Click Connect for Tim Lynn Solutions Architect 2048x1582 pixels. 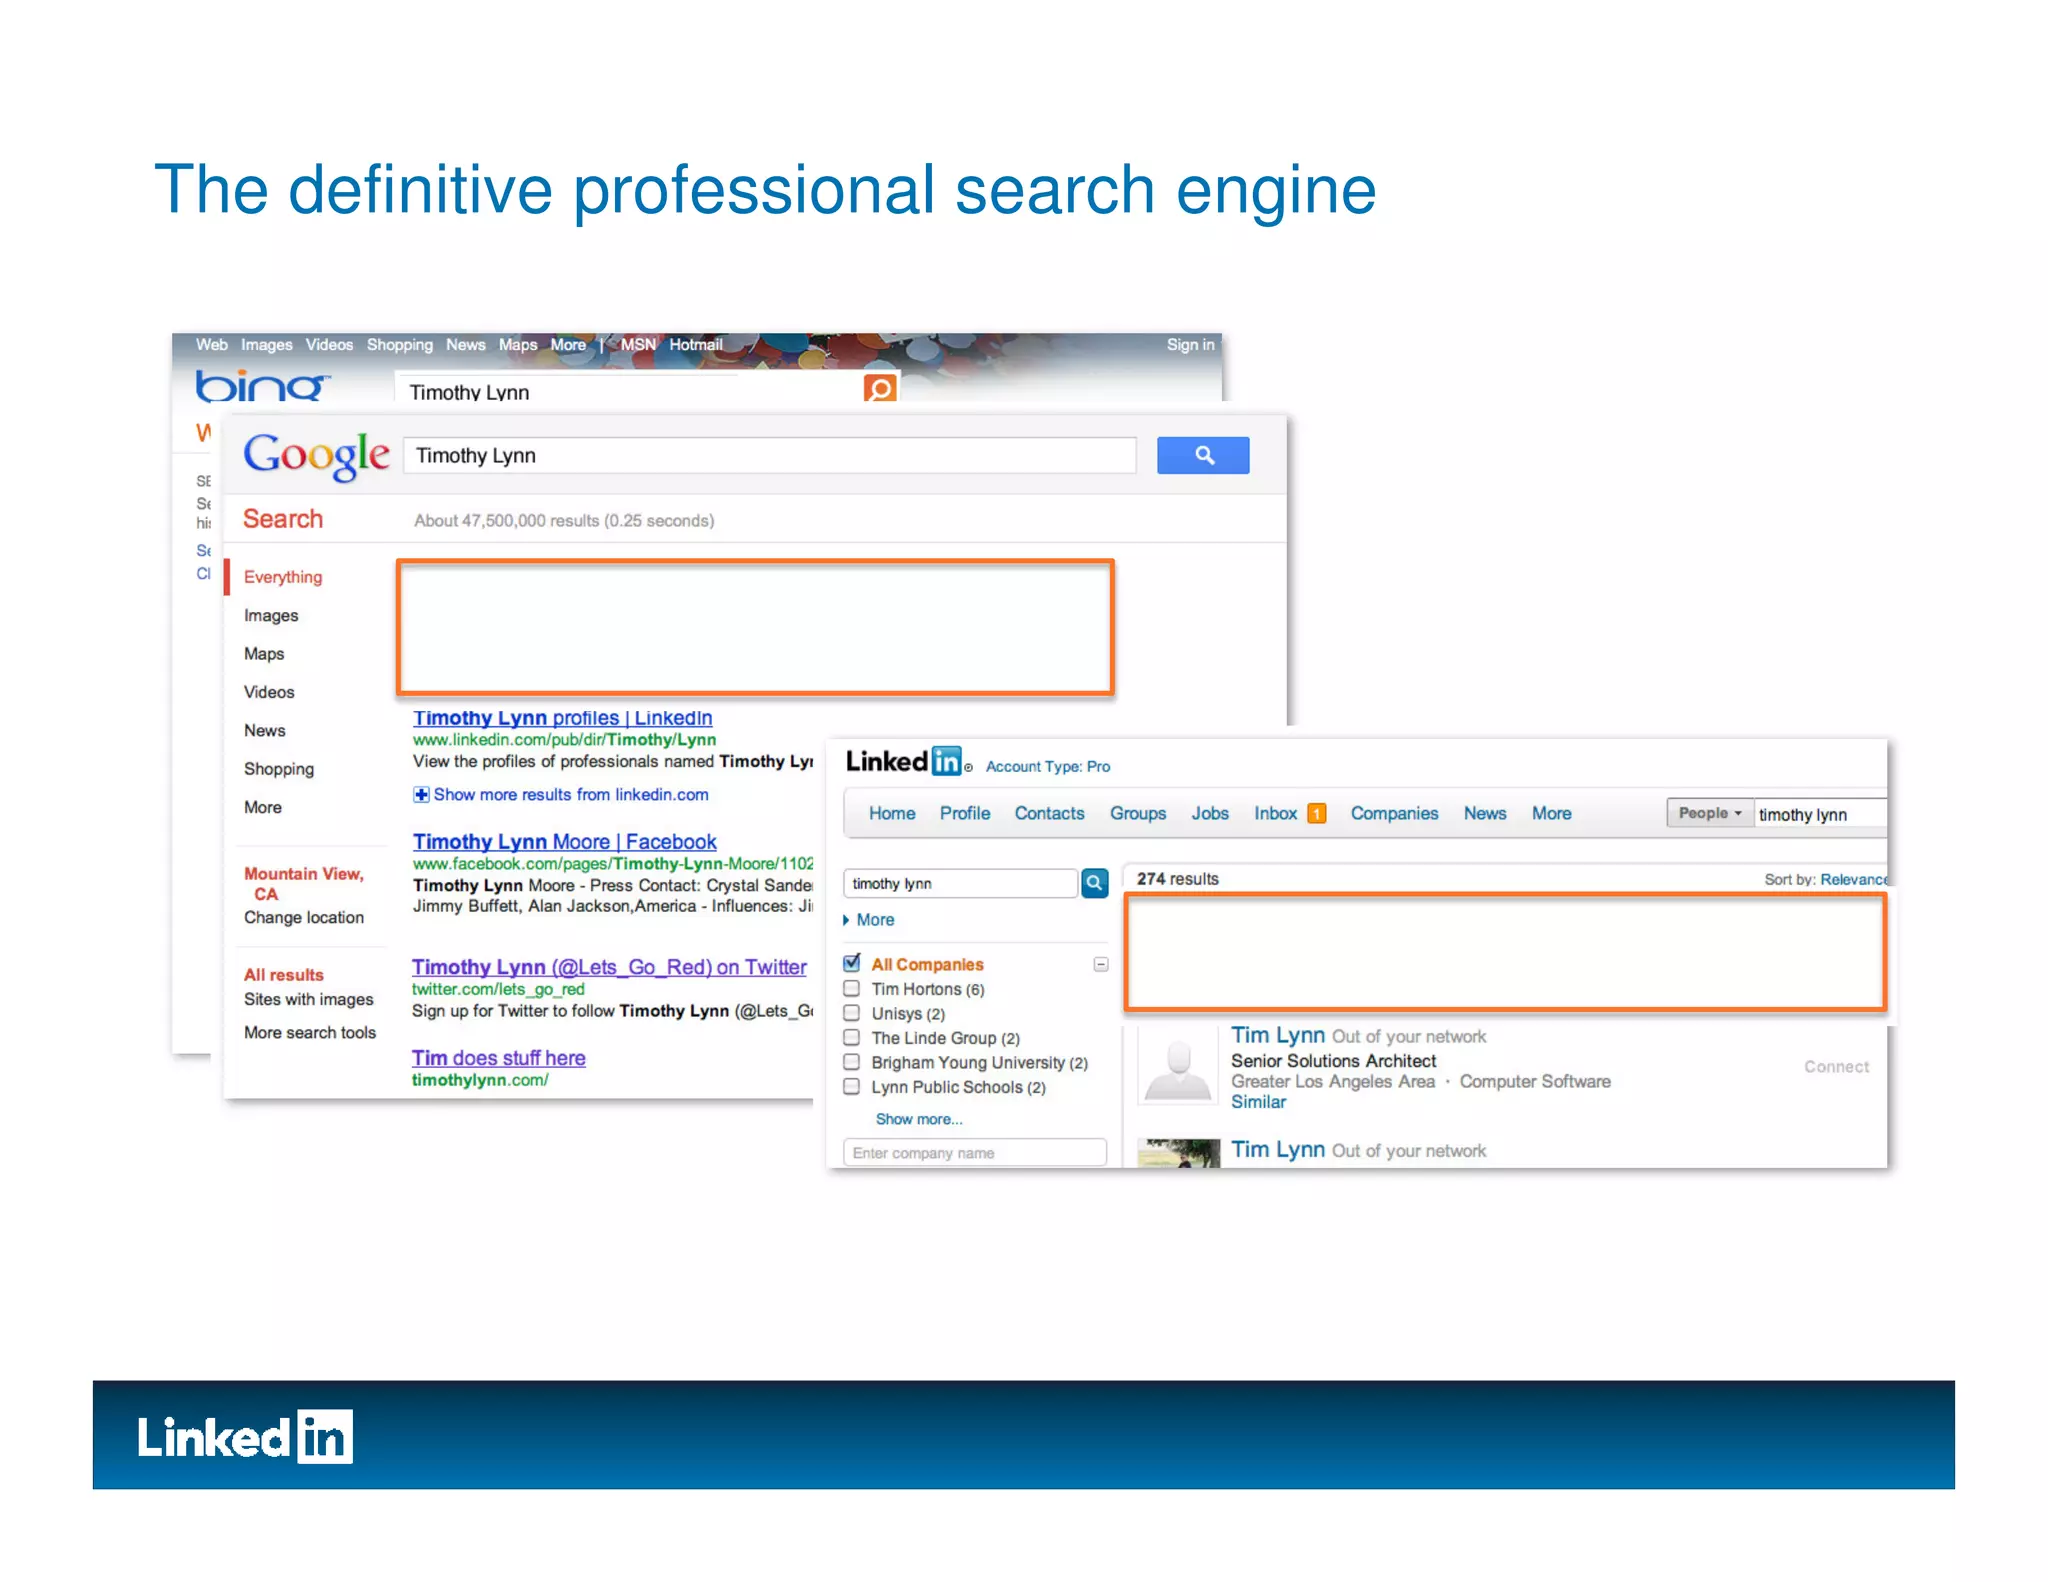tap(1836, 1067)
